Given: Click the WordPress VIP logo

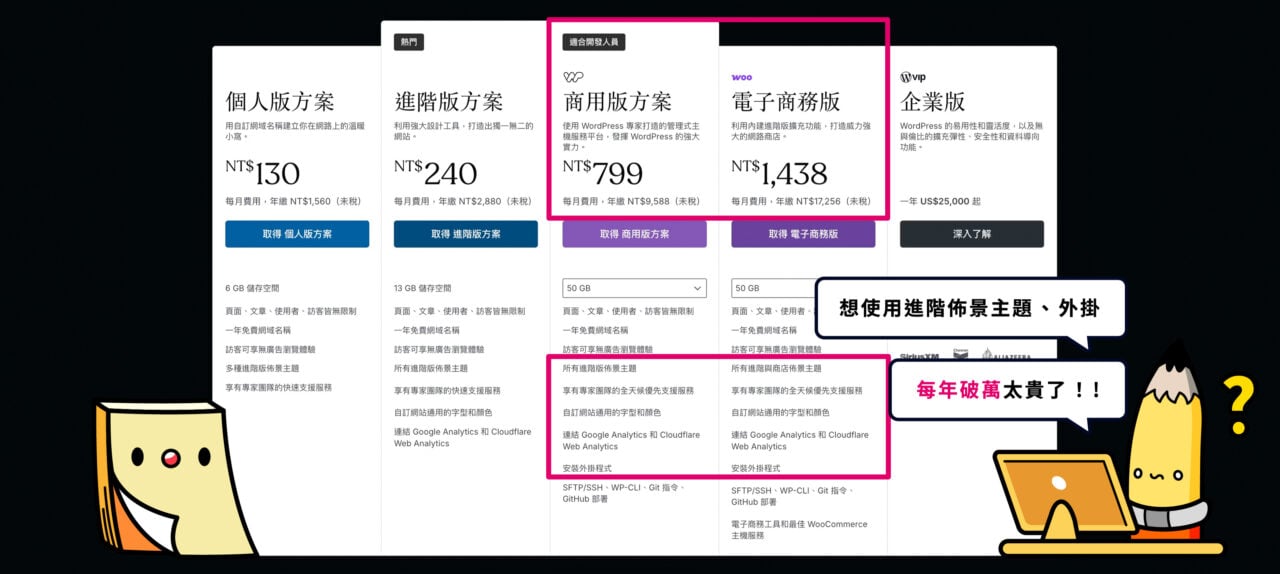Looking at the screenshot, I should pos(912,77).
